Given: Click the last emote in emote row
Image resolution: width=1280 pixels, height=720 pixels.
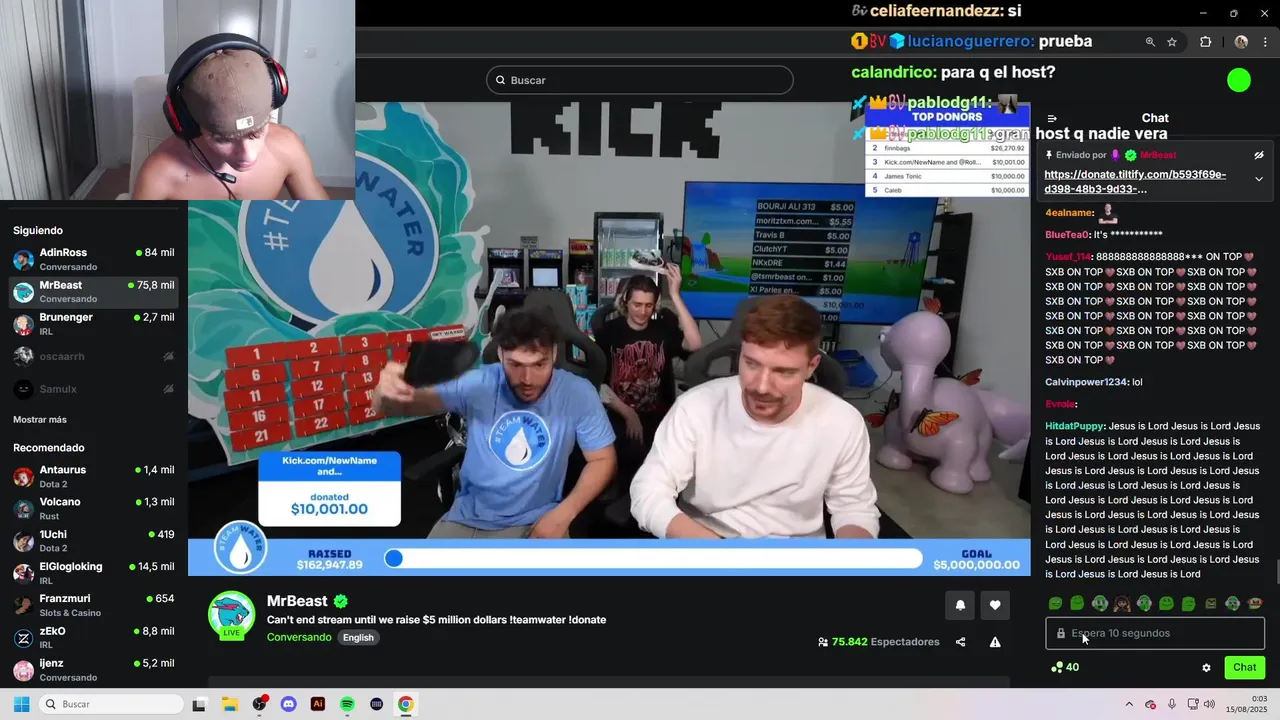Looking at the screenshot, I should tap(1256, 603).
